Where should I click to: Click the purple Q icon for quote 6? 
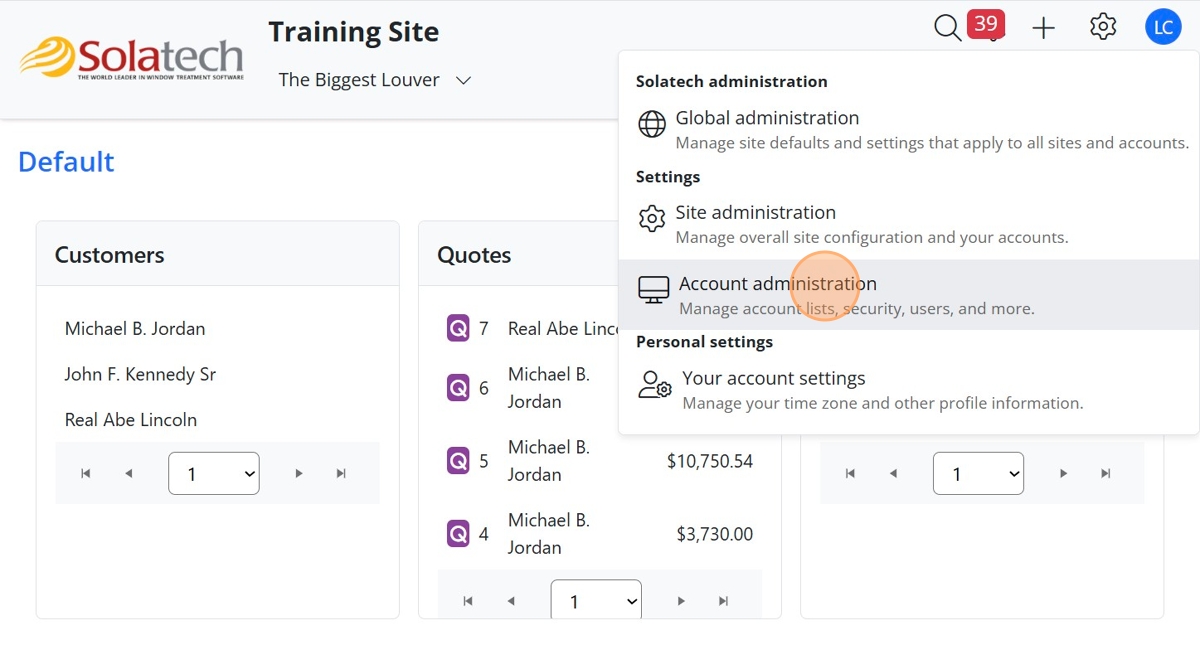tap(458, 388)
